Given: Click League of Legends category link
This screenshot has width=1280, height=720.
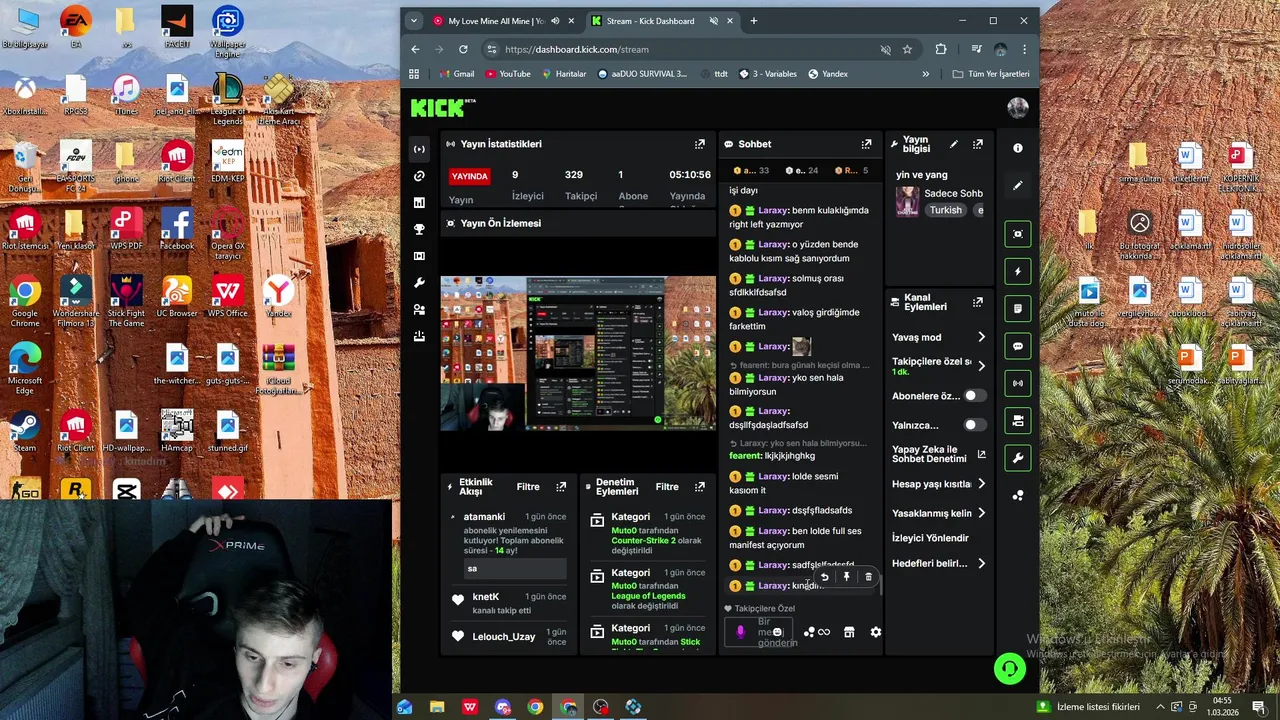Looking at the screenshot, I should (648, 596).
